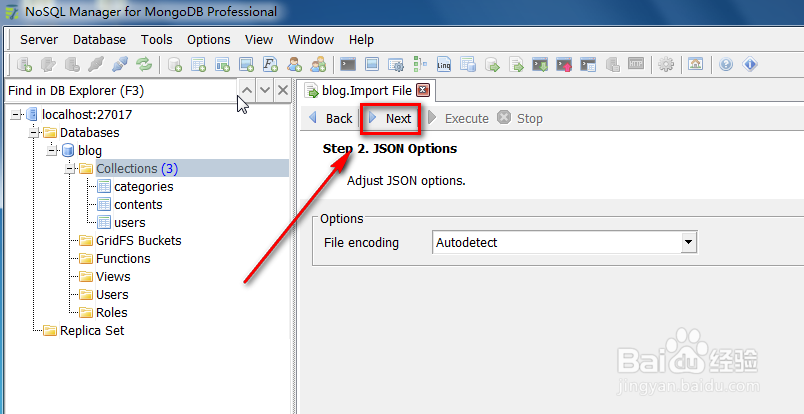Click the Create Database cylinder icon
Screen dimensions: 804x414
click(x=175, y=64)
